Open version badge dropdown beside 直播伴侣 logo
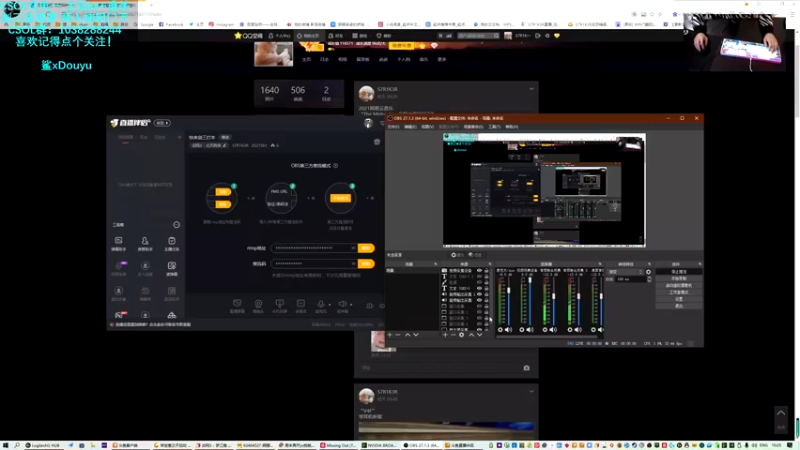This screenshot has height=450, width=800. tap(162, 123)
